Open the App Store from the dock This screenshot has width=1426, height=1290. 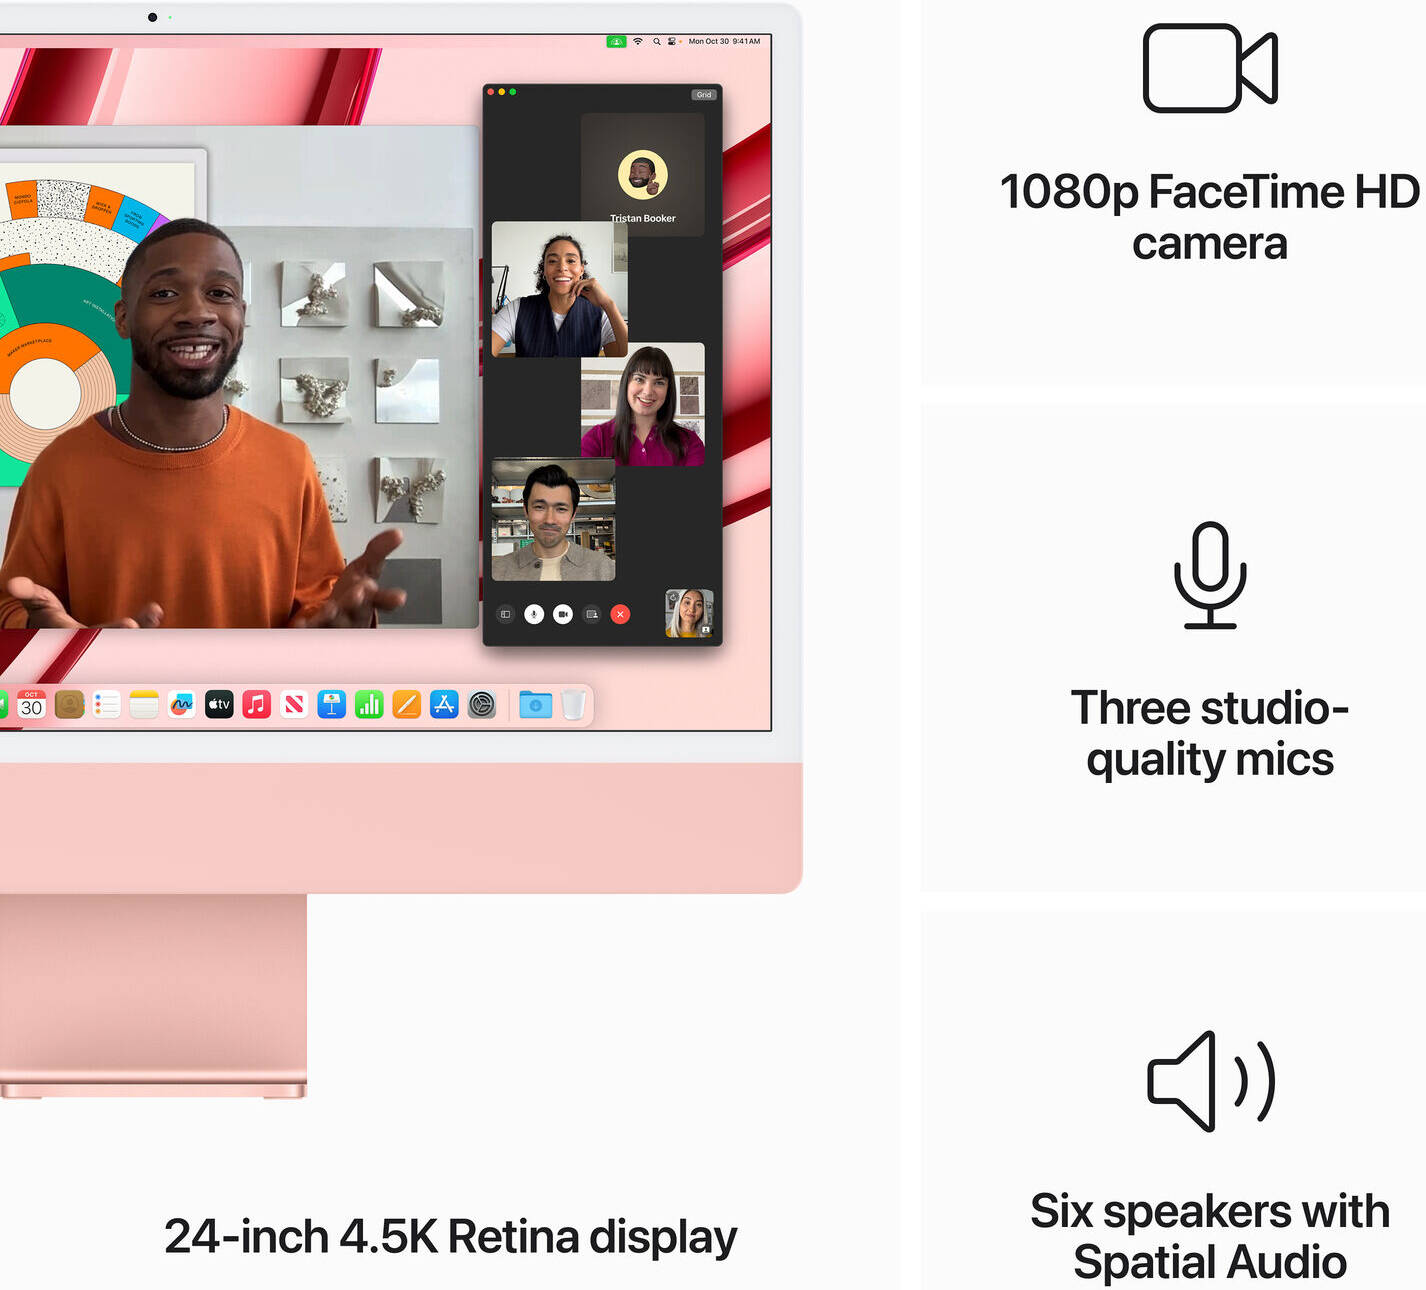click(x=444, y=705)
